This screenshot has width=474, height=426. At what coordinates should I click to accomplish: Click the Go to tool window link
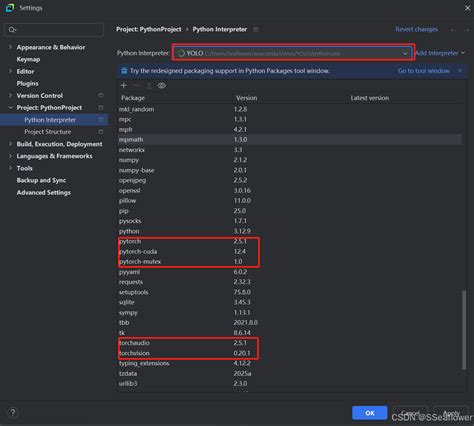coord(424,71)
